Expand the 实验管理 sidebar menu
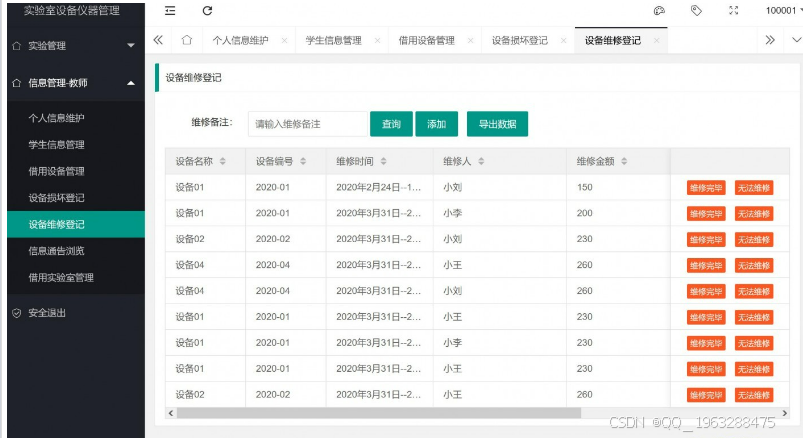This screenshot has width=803, height=438. [x=76, y=46]
